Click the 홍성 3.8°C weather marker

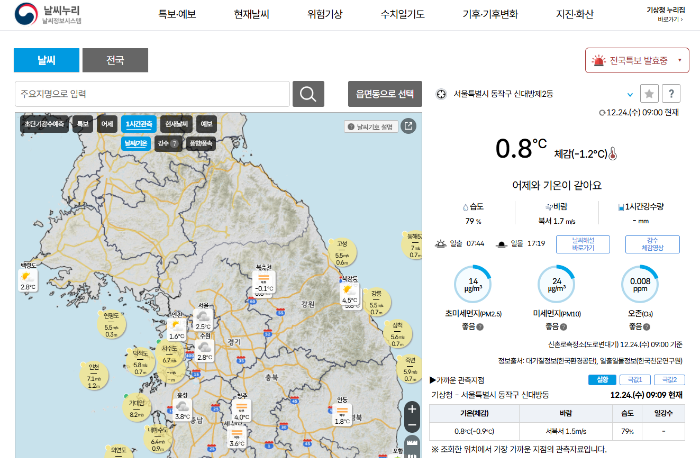(182, 410)
